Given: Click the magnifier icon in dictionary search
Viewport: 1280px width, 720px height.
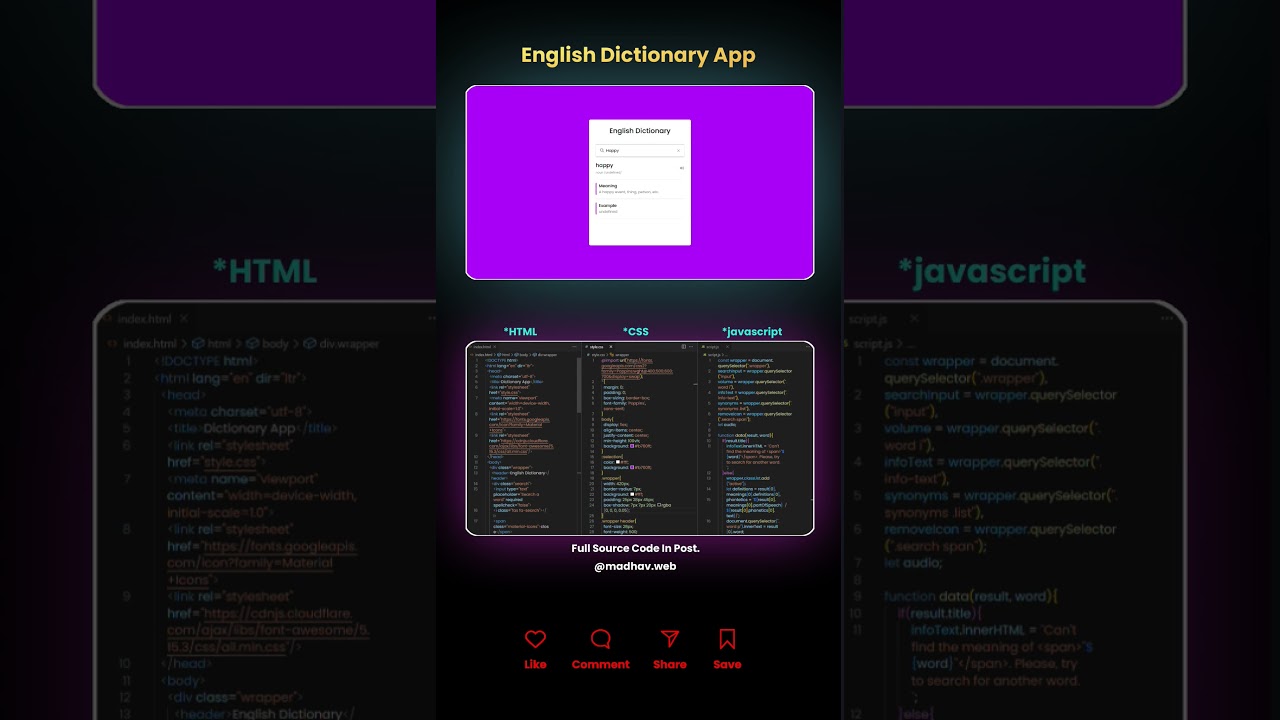Looking at the screenshot, I should pos(601,150).
